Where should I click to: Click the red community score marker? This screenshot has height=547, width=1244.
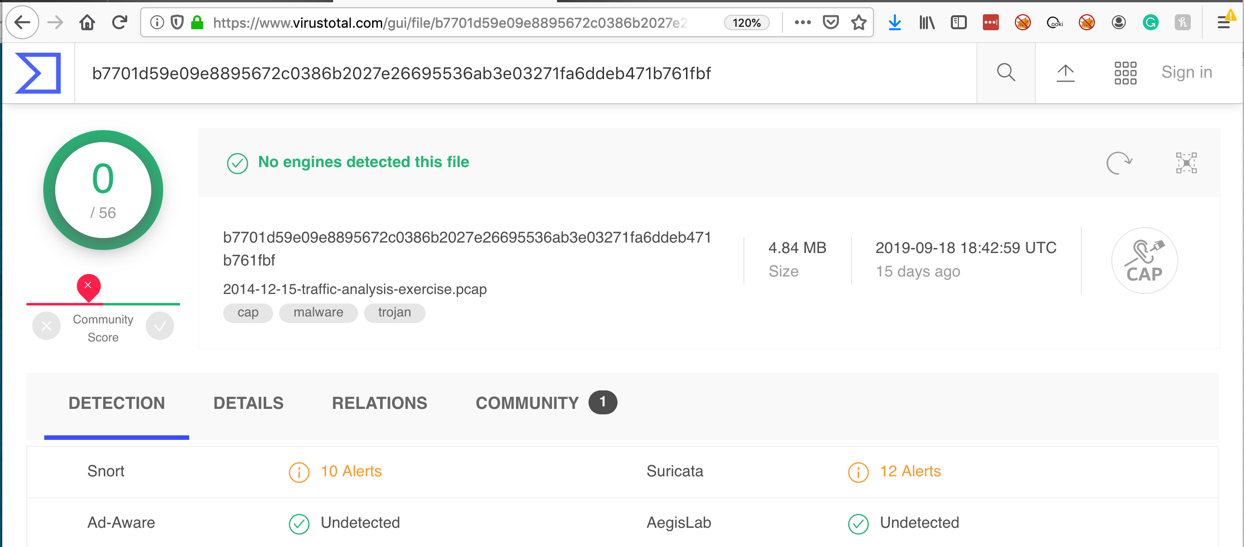coord(88,287)
